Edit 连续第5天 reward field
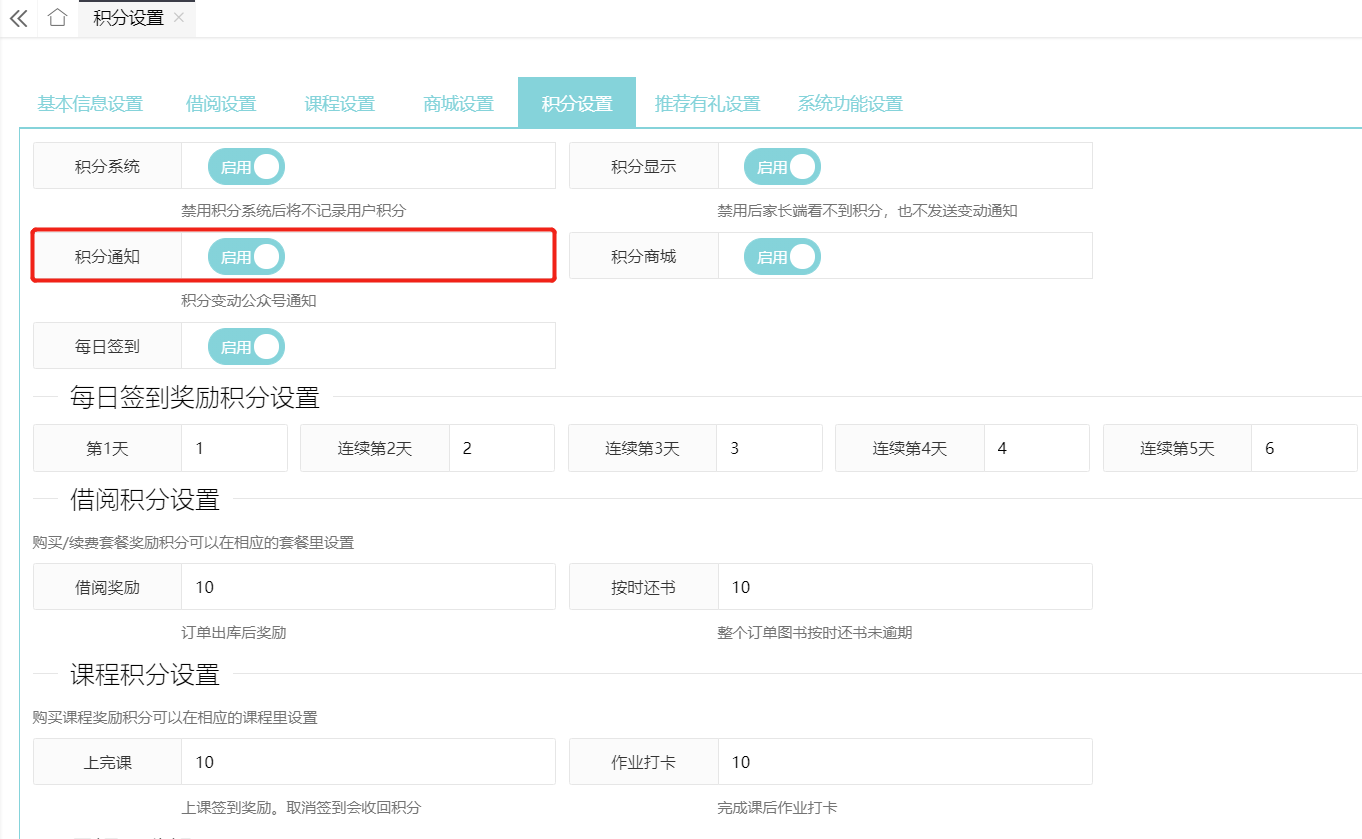This screenshot has width=1362, height=839. click(x=1304, y=448)
